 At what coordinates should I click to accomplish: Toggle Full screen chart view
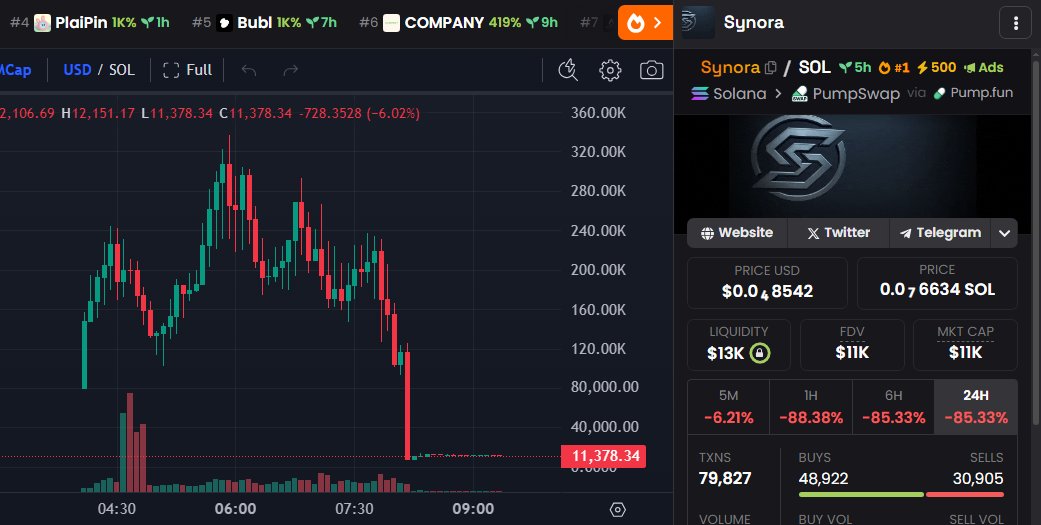tap(187, 70)
